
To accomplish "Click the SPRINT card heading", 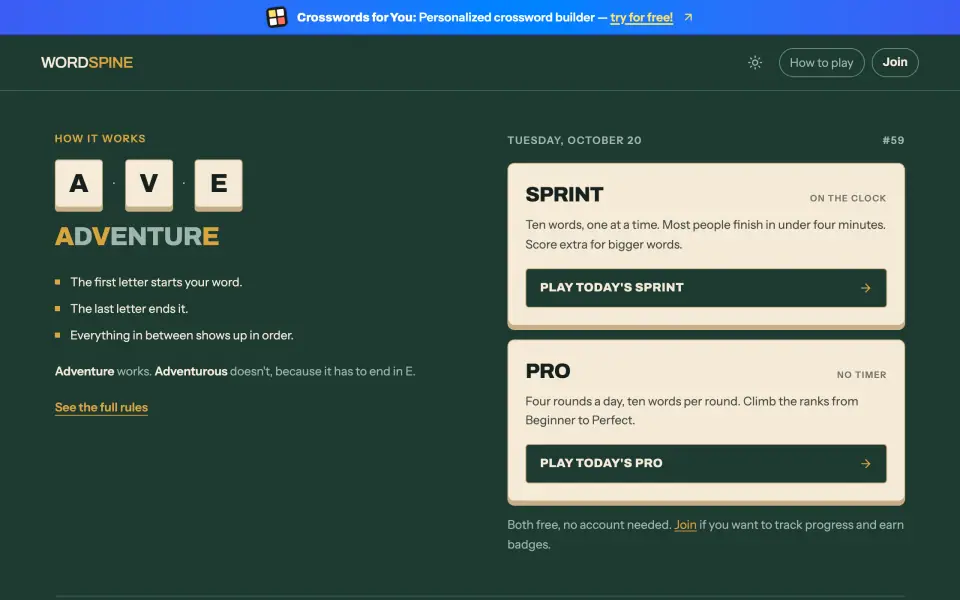I will 564,195.
